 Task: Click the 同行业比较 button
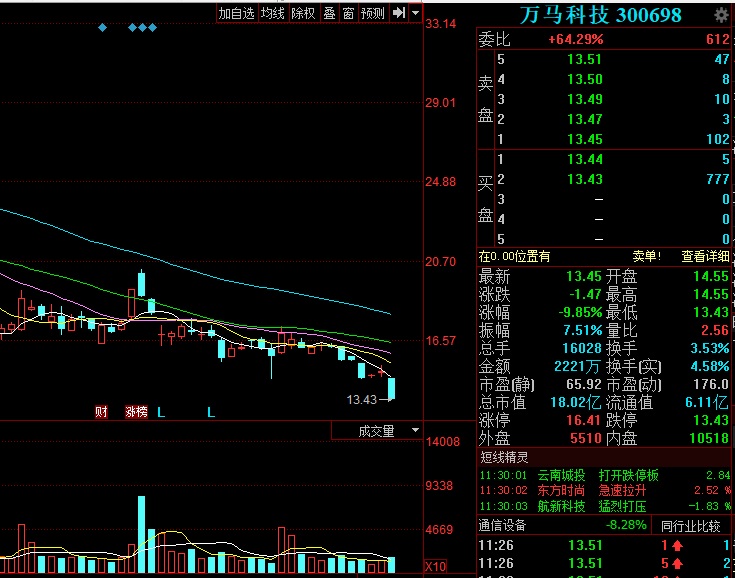tap(692, 525)
